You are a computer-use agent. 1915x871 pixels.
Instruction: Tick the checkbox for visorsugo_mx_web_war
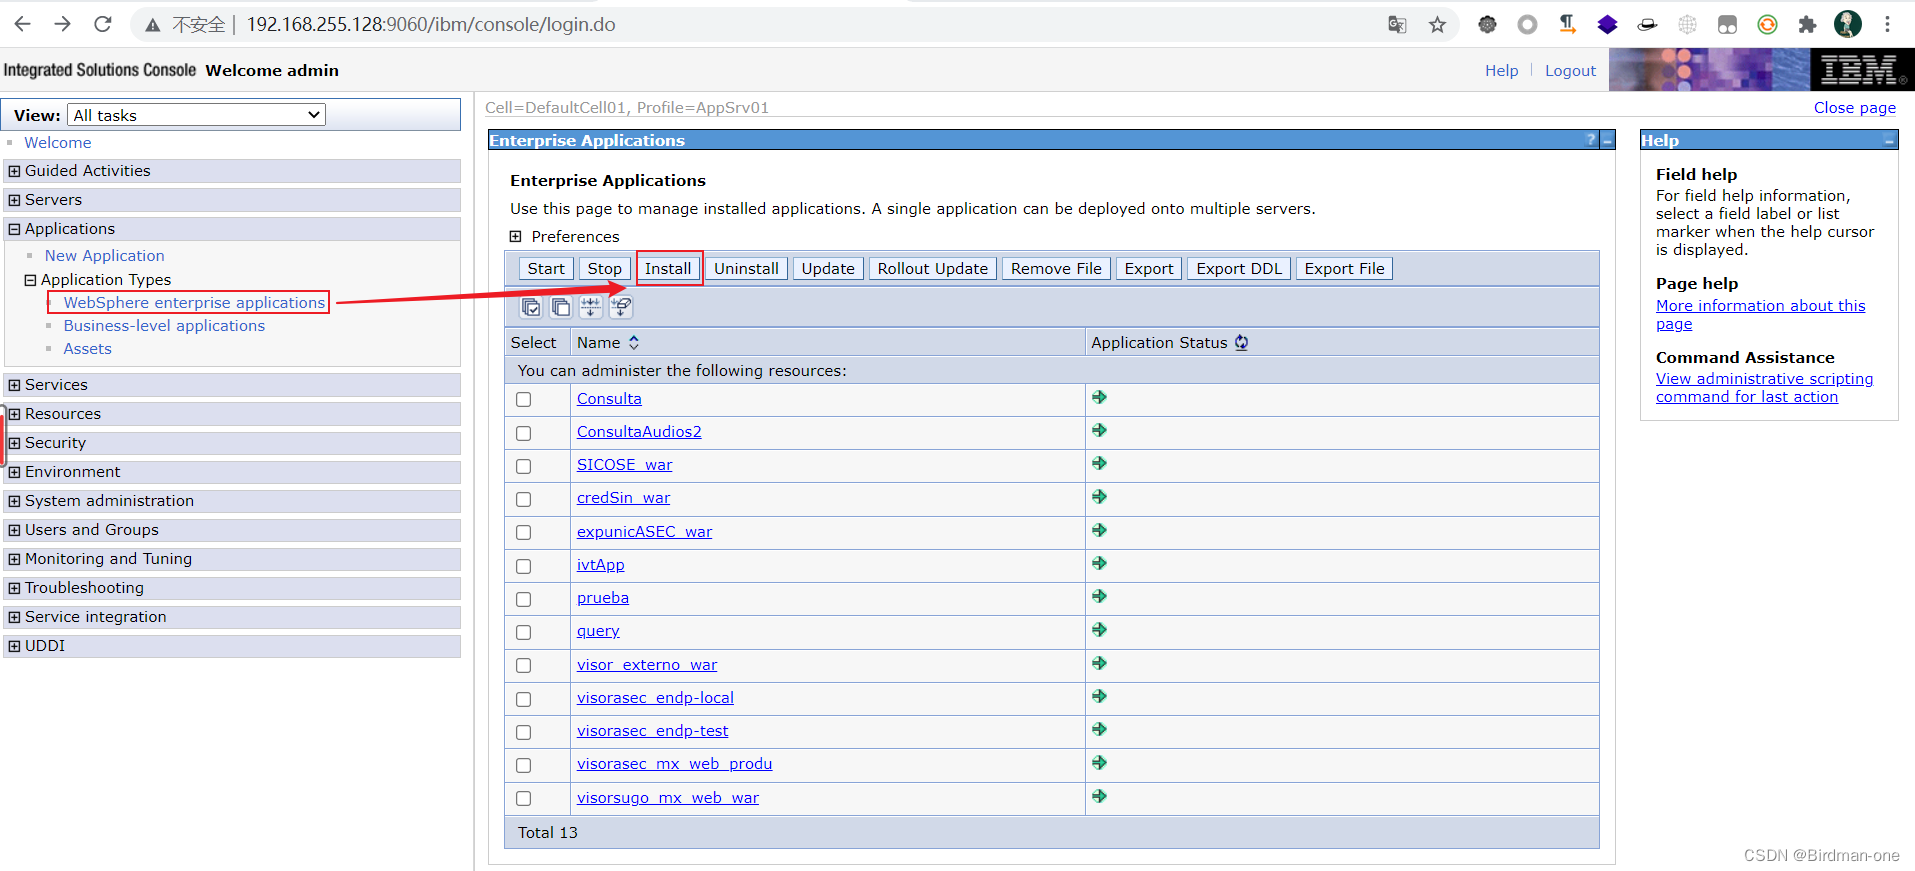523,798
